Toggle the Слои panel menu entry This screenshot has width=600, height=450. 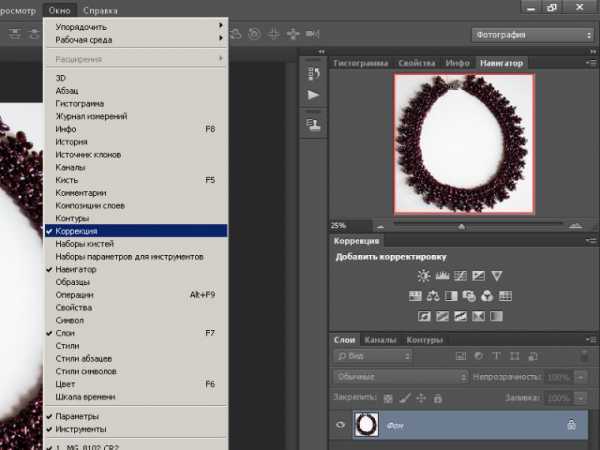coord(64,332)
